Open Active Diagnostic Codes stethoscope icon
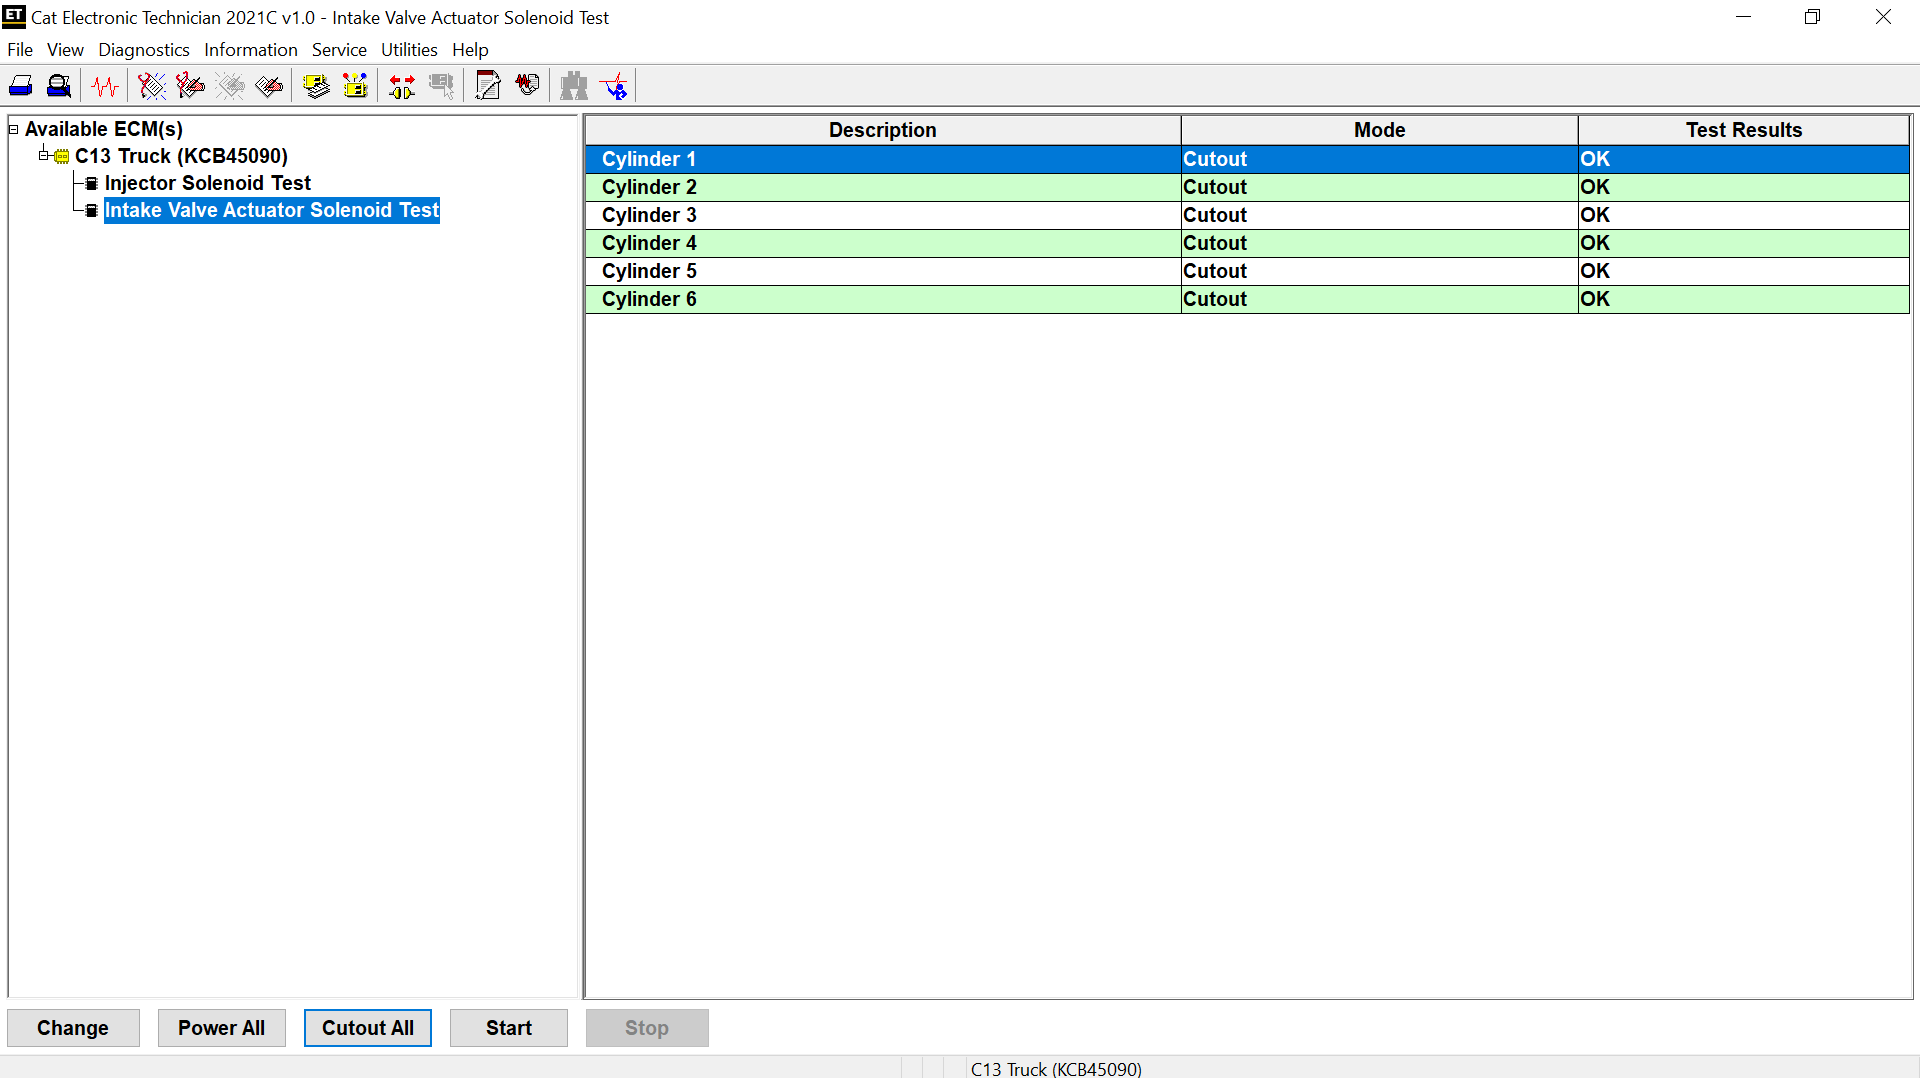The image size is (1920, 1078). click(152, 87)
